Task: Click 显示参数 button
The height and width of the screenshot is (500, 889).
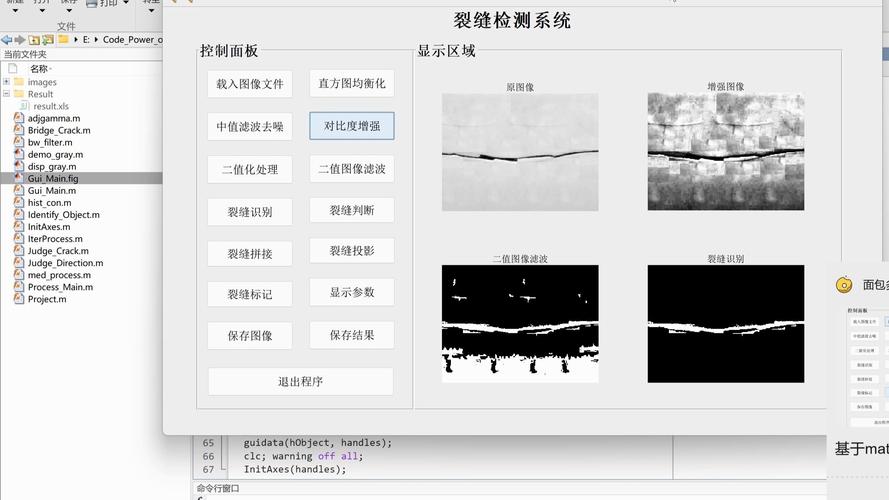Action: coord(352,293)
